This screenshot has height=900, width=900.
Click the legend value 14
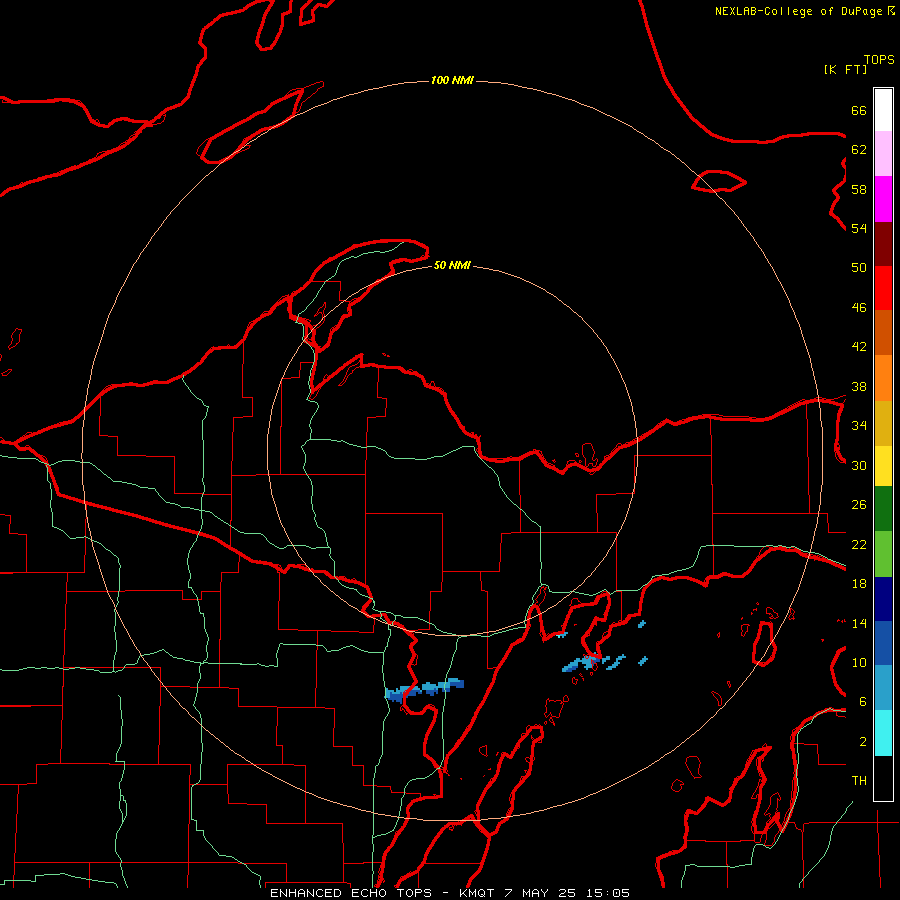(x=859, y=623)
